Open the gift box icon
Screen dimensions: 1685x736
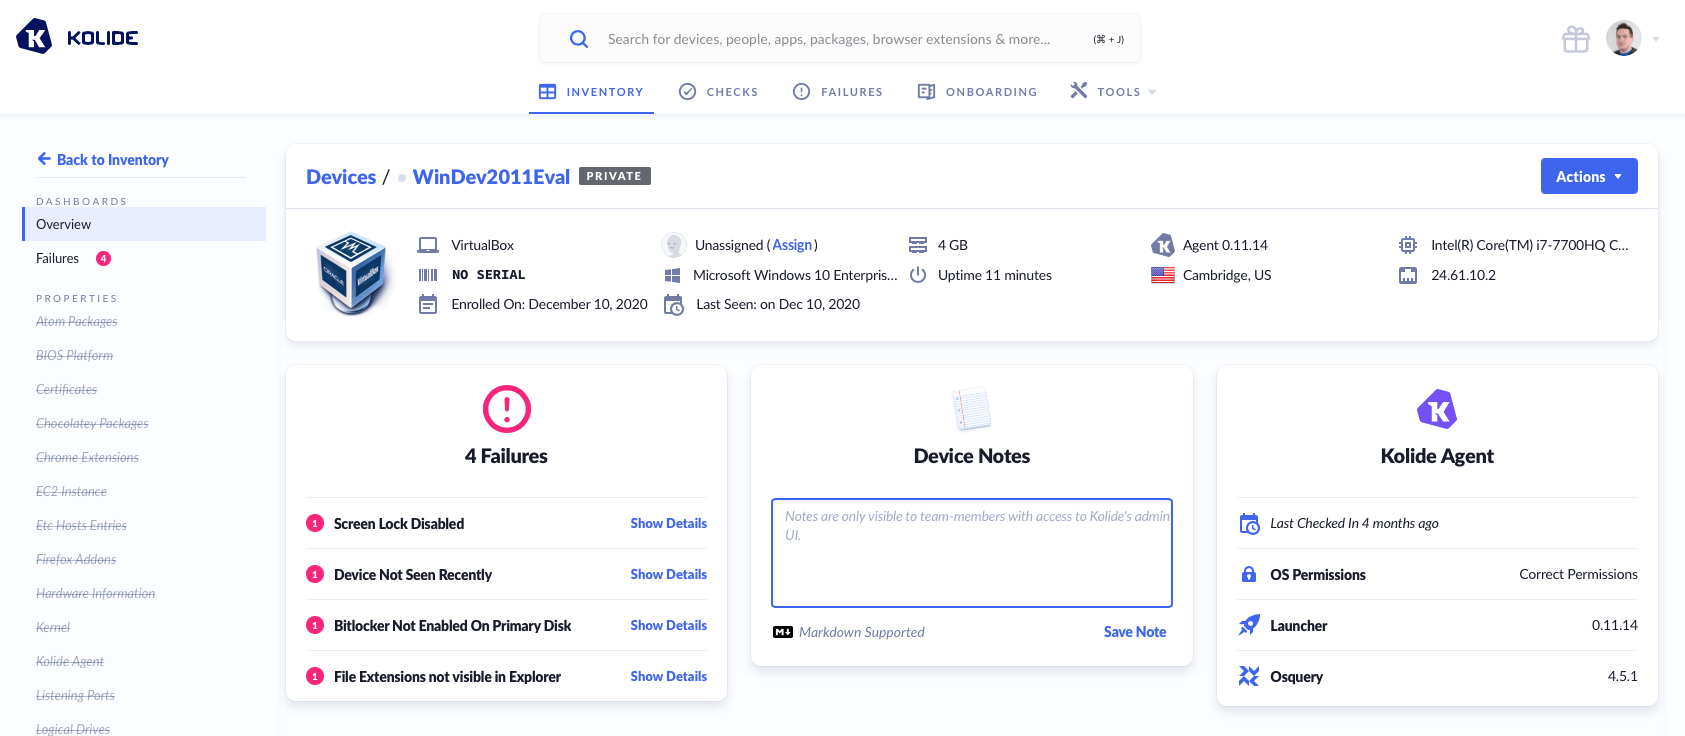point(1575,39)
